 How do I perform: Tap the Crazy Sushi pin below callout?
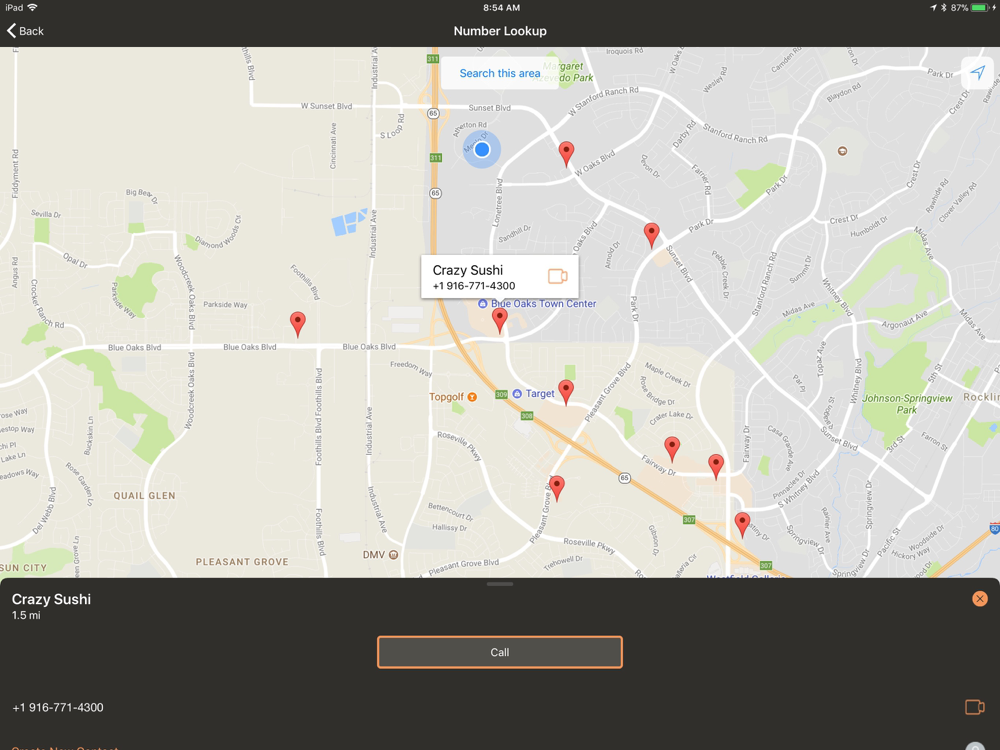[500, 321]
